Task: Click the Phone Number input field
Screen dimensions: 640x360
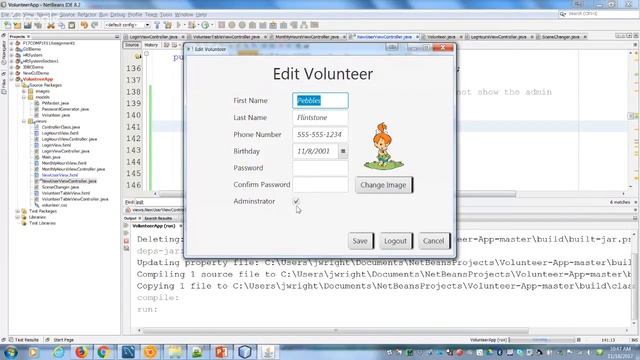Action: (320, 135)
